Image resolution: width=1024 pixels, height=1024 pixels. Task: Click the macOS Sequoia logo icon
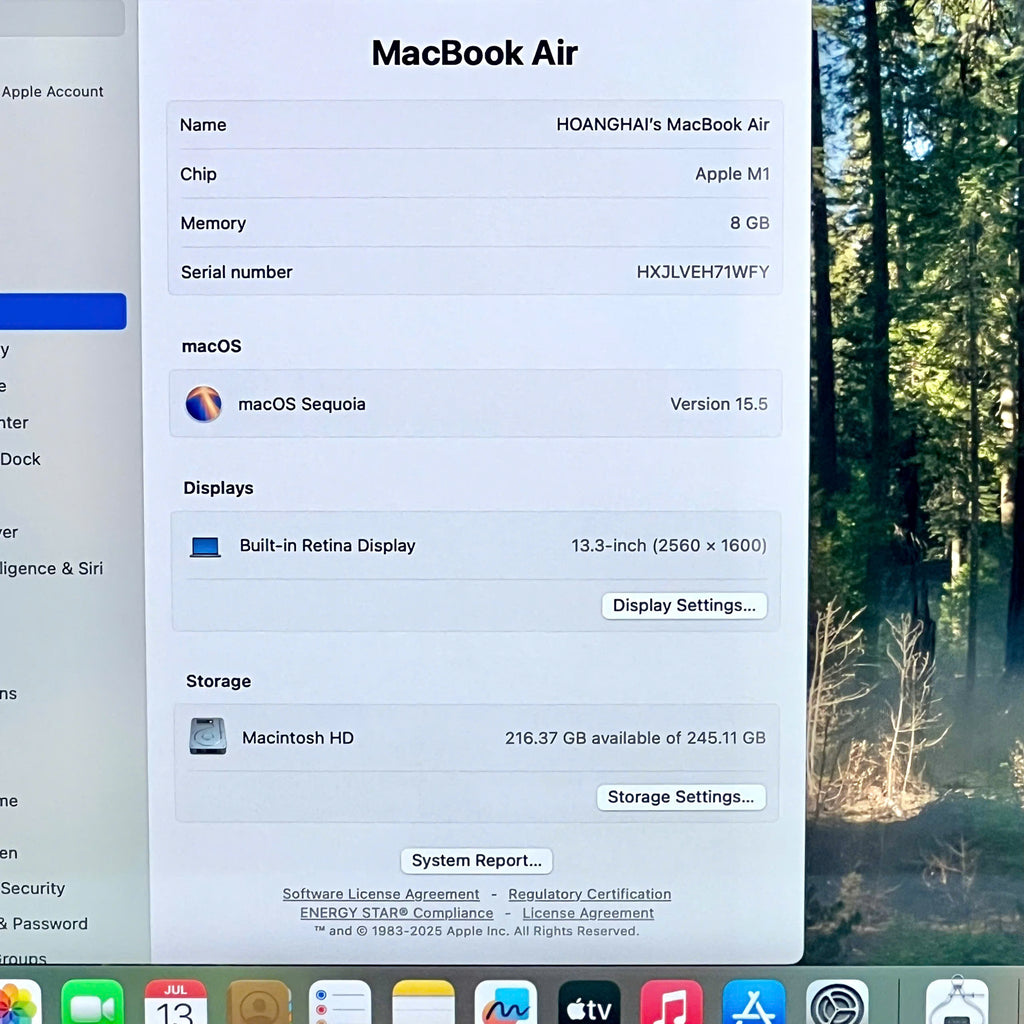click(x=203, y=404)
